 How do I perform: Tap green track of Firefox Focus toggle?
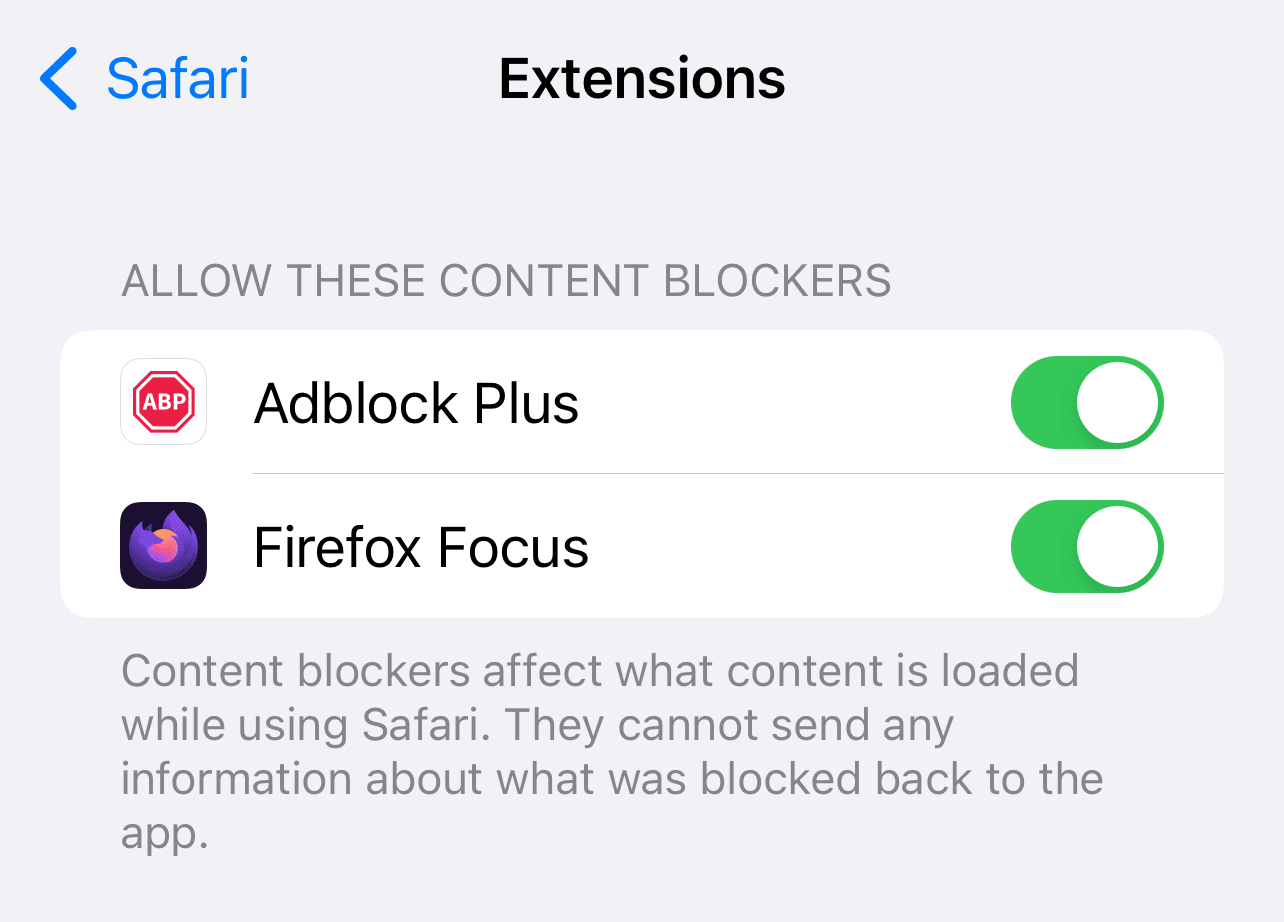1043,546
